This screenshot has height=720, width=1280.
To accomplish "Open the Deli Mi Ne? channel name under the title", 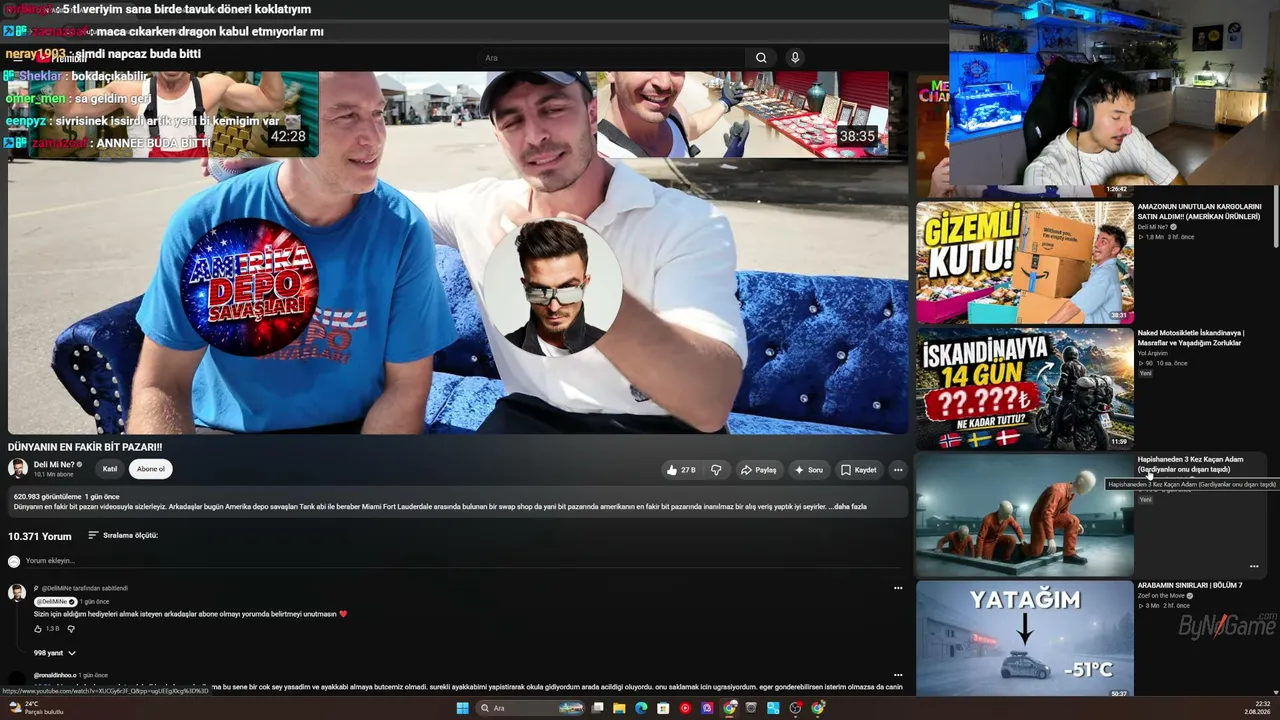I will pyautogui.click(x=54, y=465).
